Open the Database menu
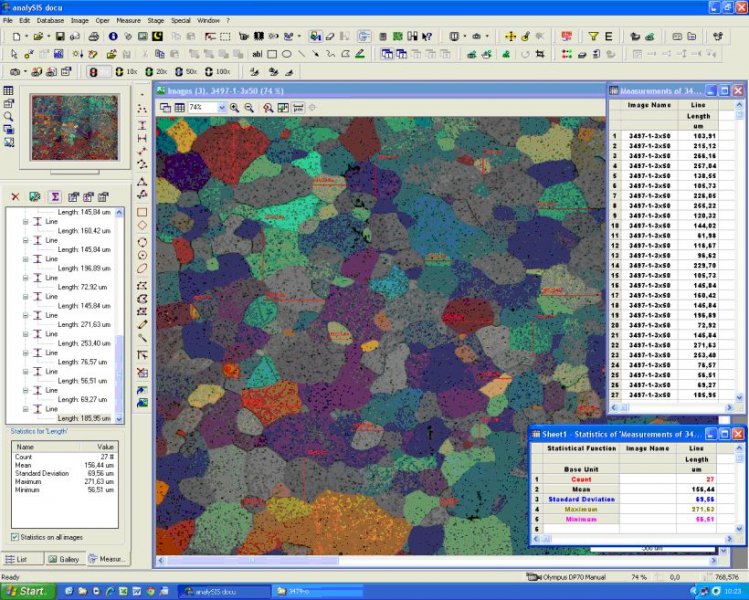 50,21
